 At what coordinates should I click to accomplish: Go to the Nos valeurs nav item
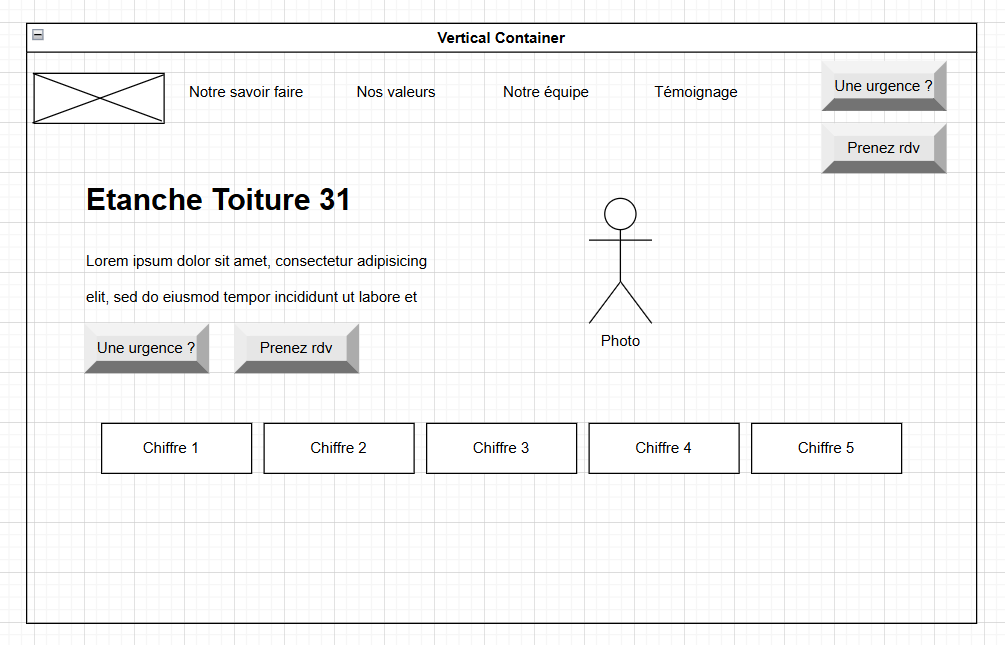pyautogui.click(x=396, y=92)
